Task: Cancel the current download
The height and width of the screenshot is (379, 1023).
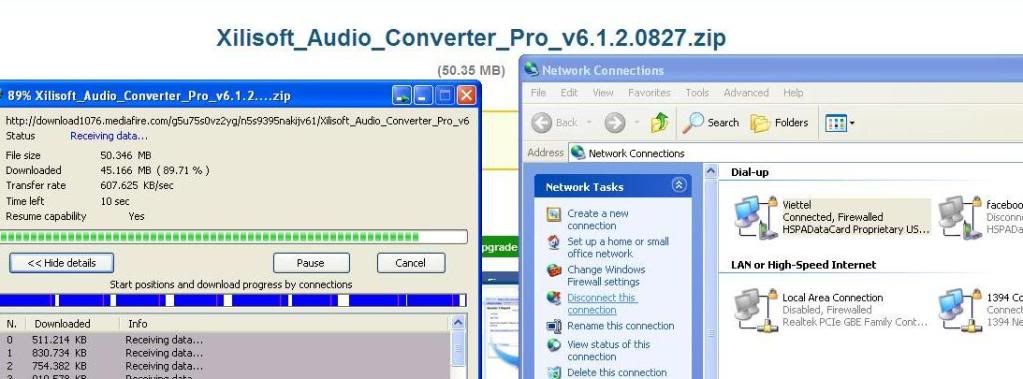Action: click(x=410, y=263)
